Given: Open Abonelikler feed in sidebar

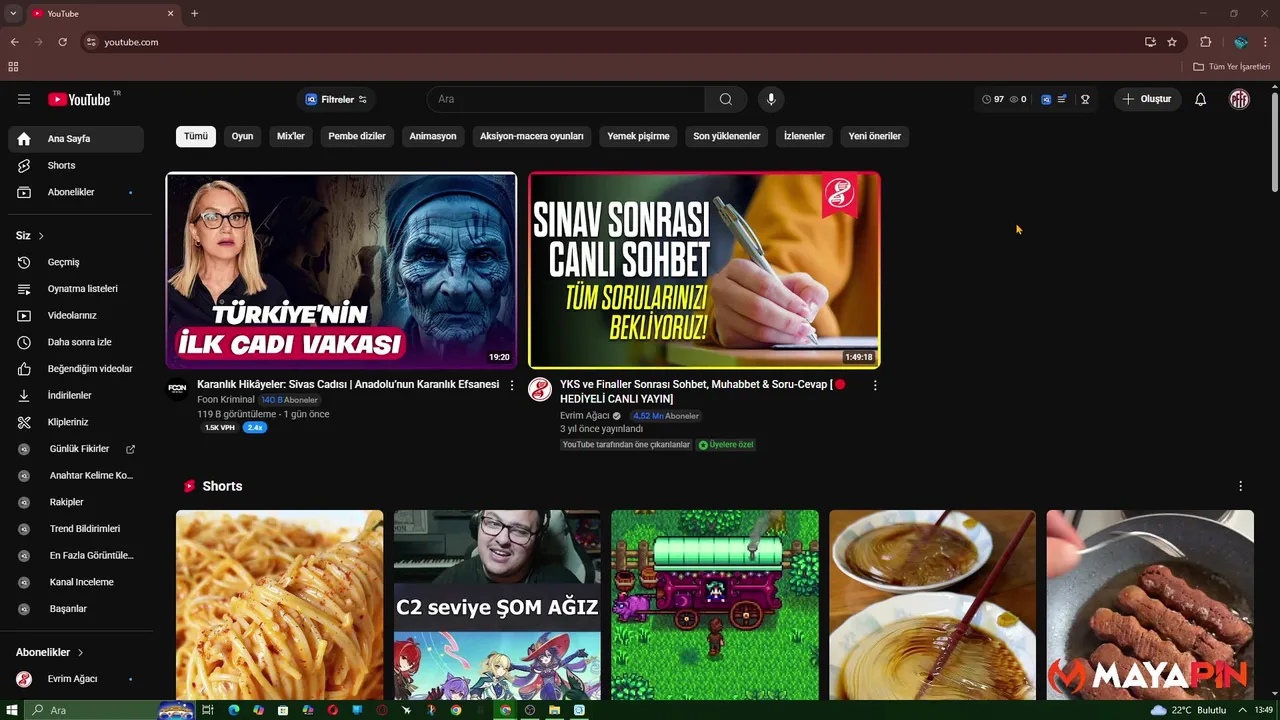Looking at the screenshot, I should click(x=76, y=192).
